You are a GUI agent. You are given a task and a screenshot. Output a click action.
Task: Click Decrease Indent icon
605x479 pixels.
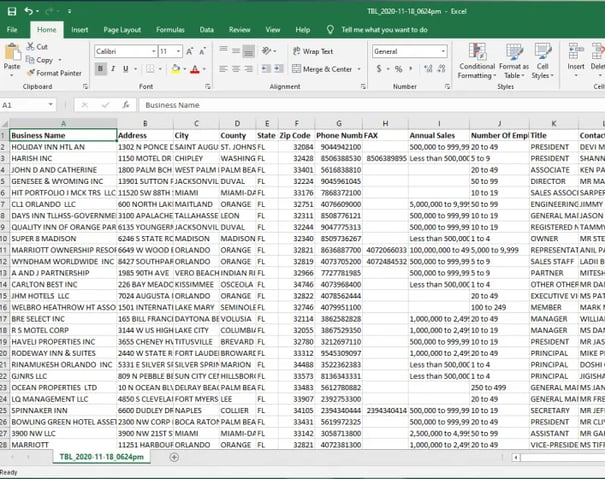click(266, 69)
